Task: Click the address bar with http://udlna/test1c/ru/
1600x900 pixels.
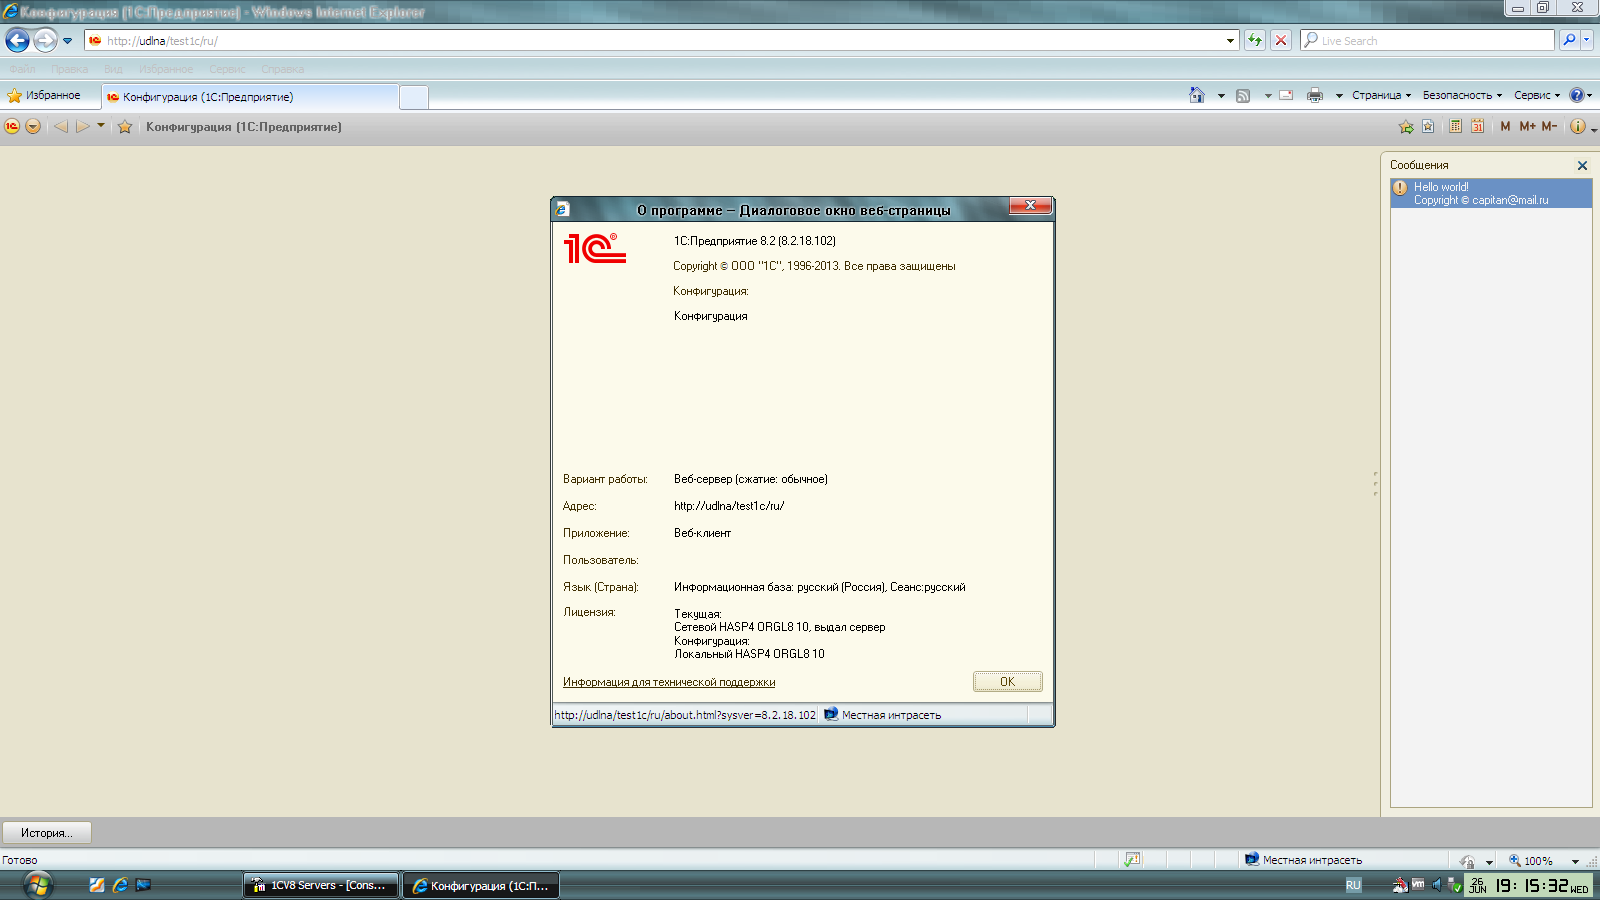Action: click(655, 41)
